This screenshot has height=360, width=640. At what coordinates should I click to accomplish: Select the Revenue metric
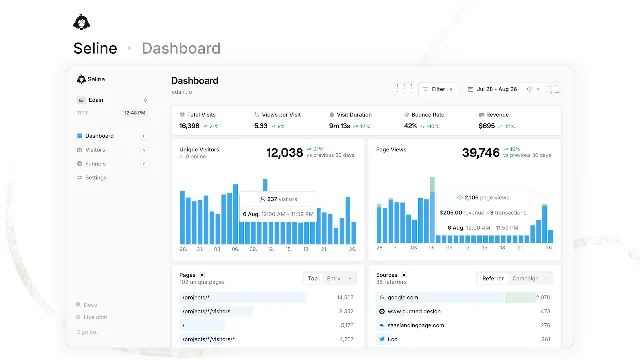pos(497,120)
